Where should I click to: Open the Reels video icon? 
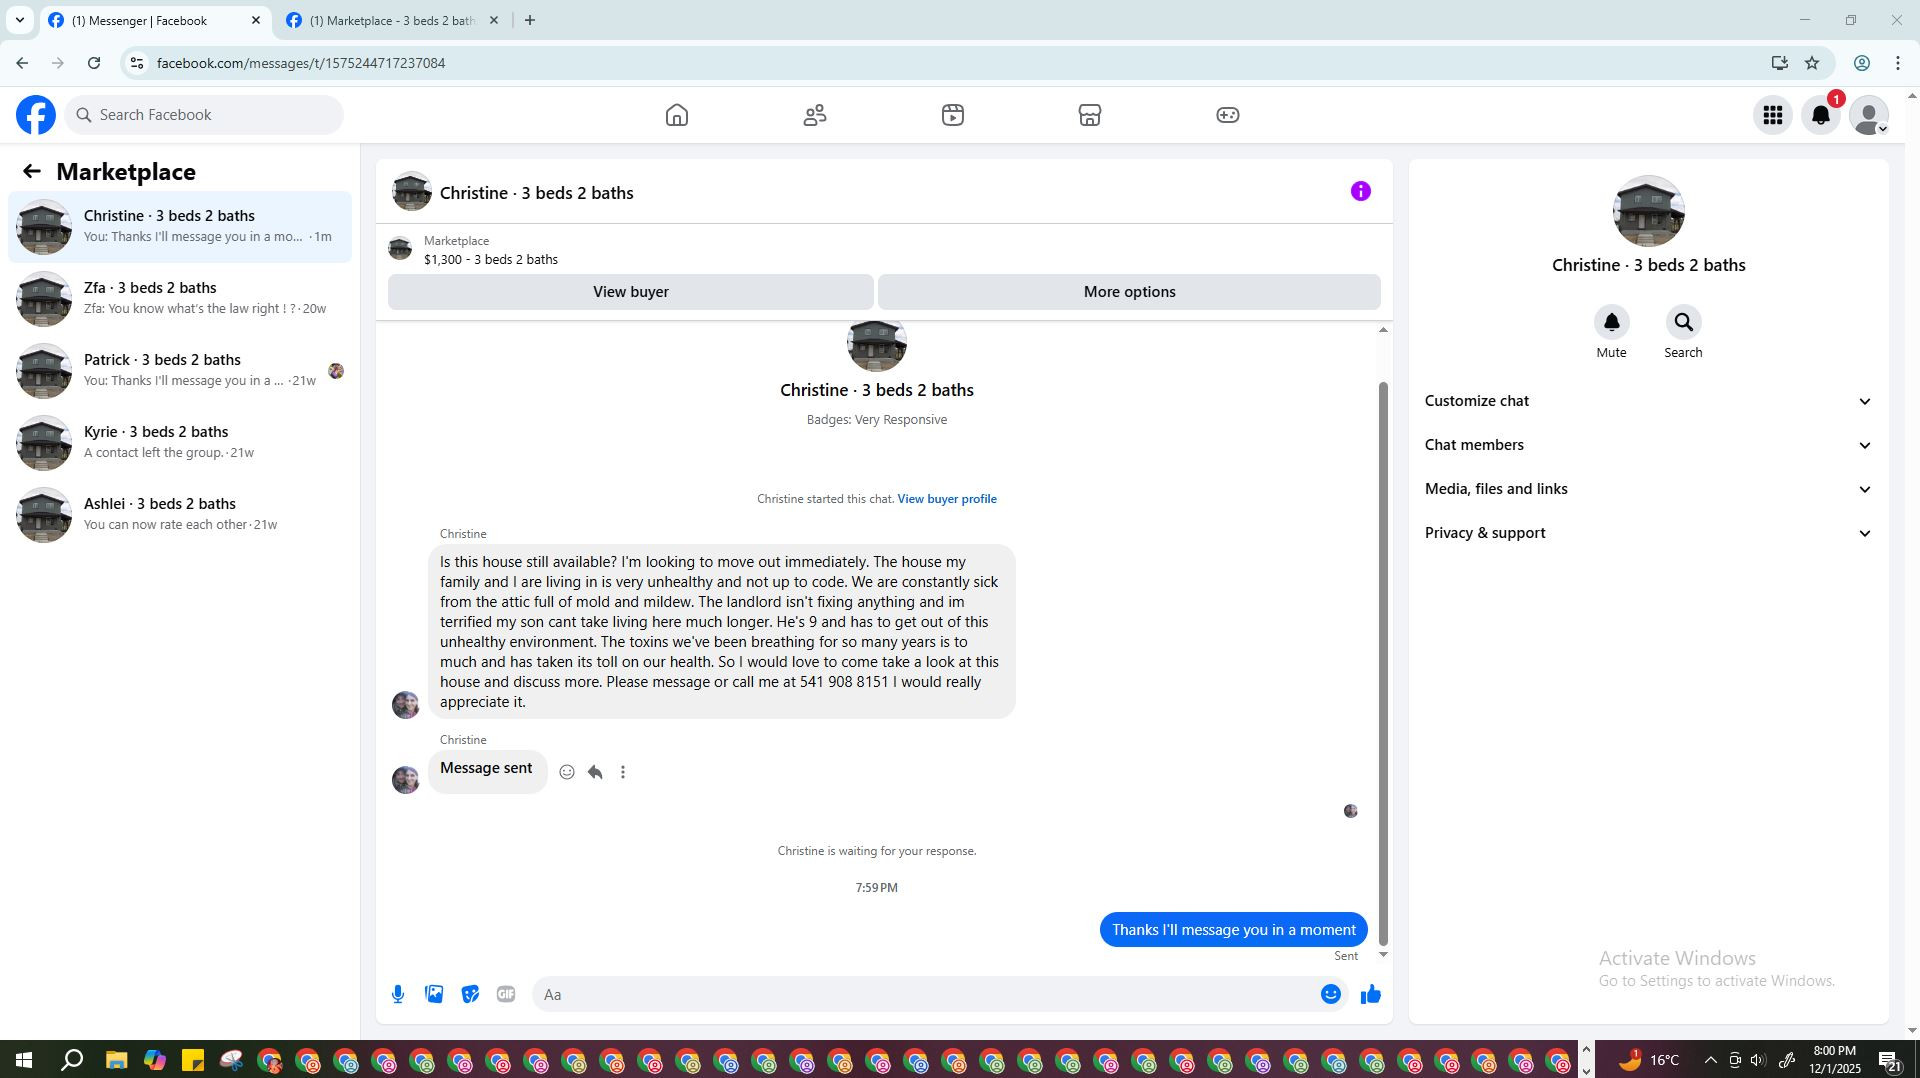(x=953, y=115)
